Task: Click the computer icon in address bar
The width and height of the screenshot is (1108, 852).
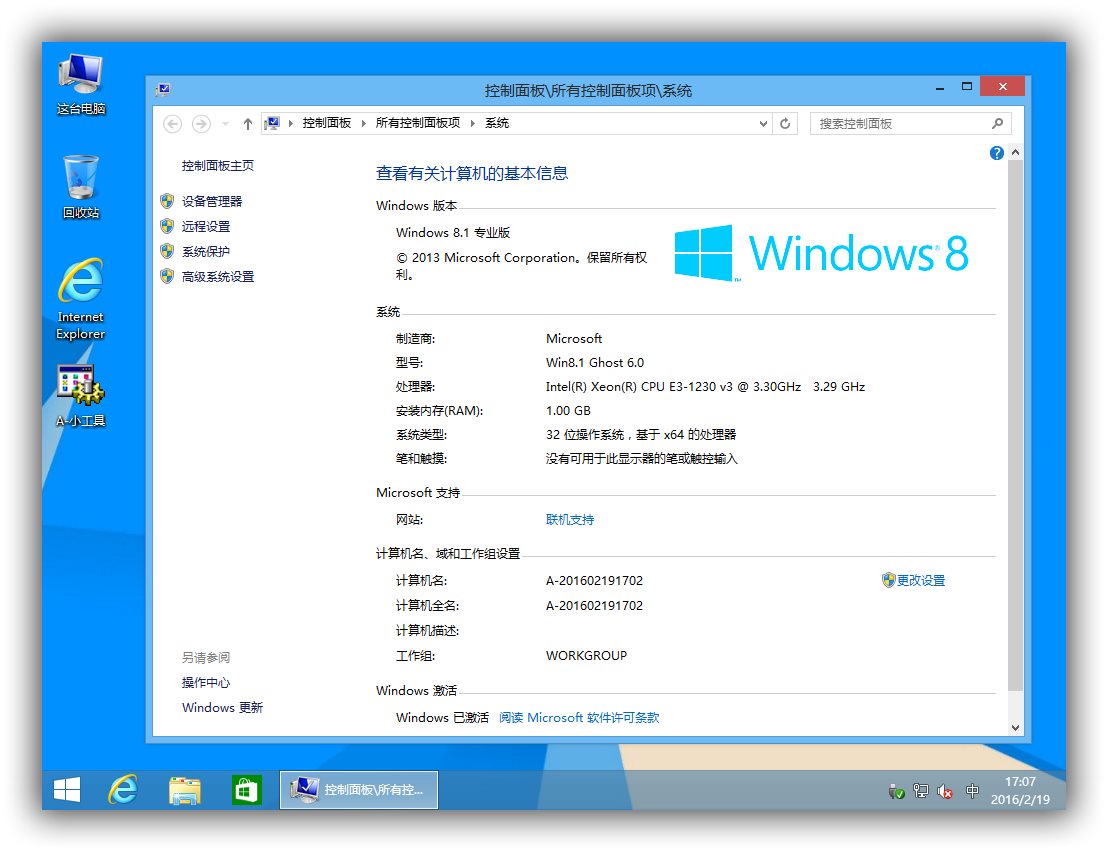Action: (272, 124)
